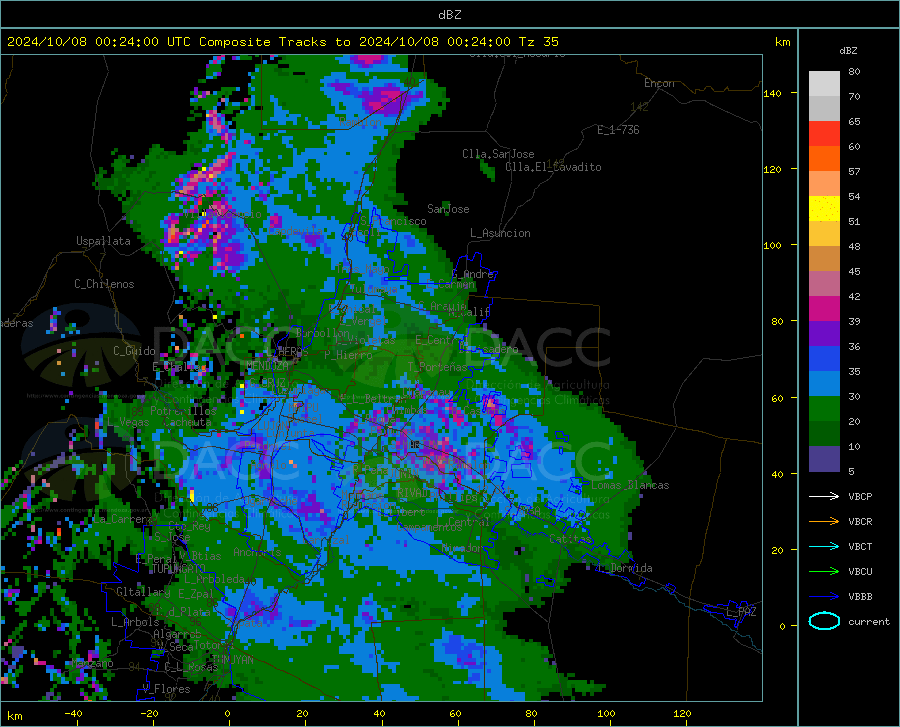Viewport: 900px width, 727px height.
Task: Click the 'La_Carrera' place label
Action: 123,519
